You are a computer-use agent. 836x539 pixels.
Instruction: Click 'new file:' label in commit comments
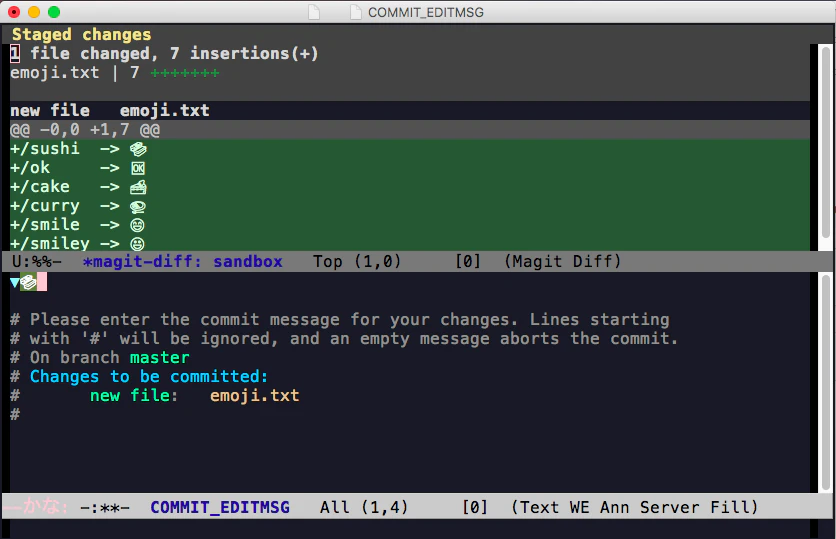133,396
